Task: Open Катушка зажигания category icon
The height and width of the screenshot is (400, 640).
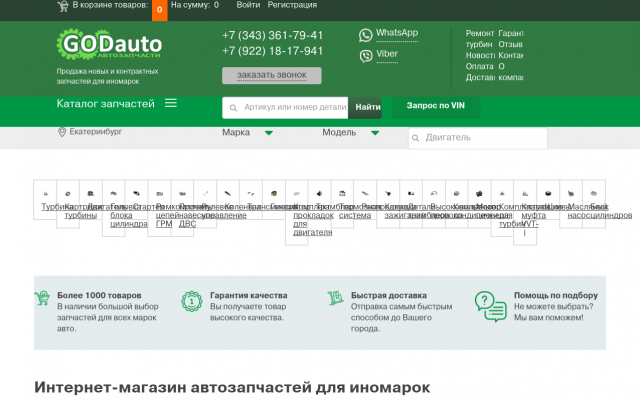Action: [x=388, y=193]
